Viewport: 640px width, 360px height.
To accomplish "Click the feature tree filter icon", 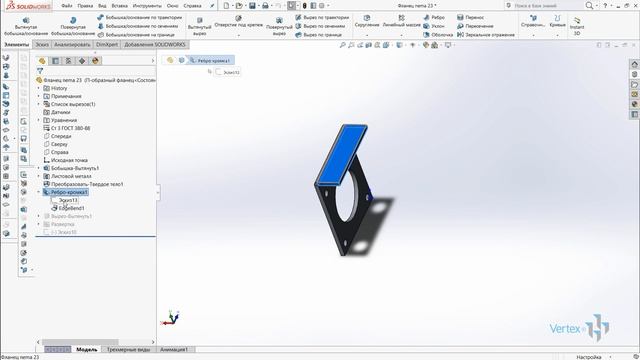I will point(40,71).
